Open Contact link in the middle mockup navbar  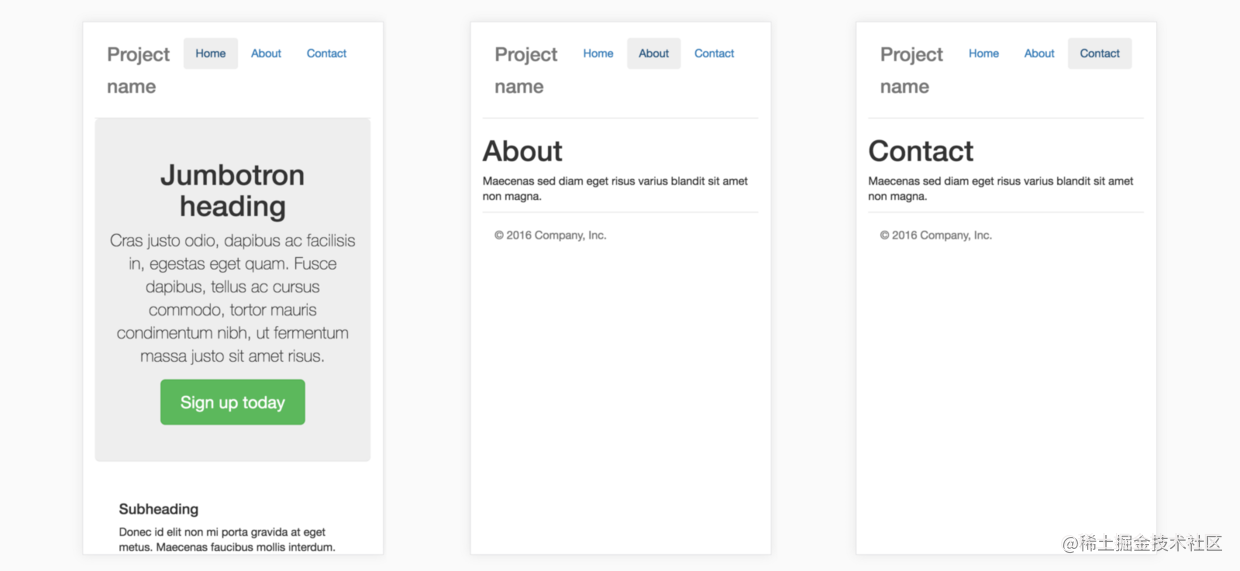(714, 53)
